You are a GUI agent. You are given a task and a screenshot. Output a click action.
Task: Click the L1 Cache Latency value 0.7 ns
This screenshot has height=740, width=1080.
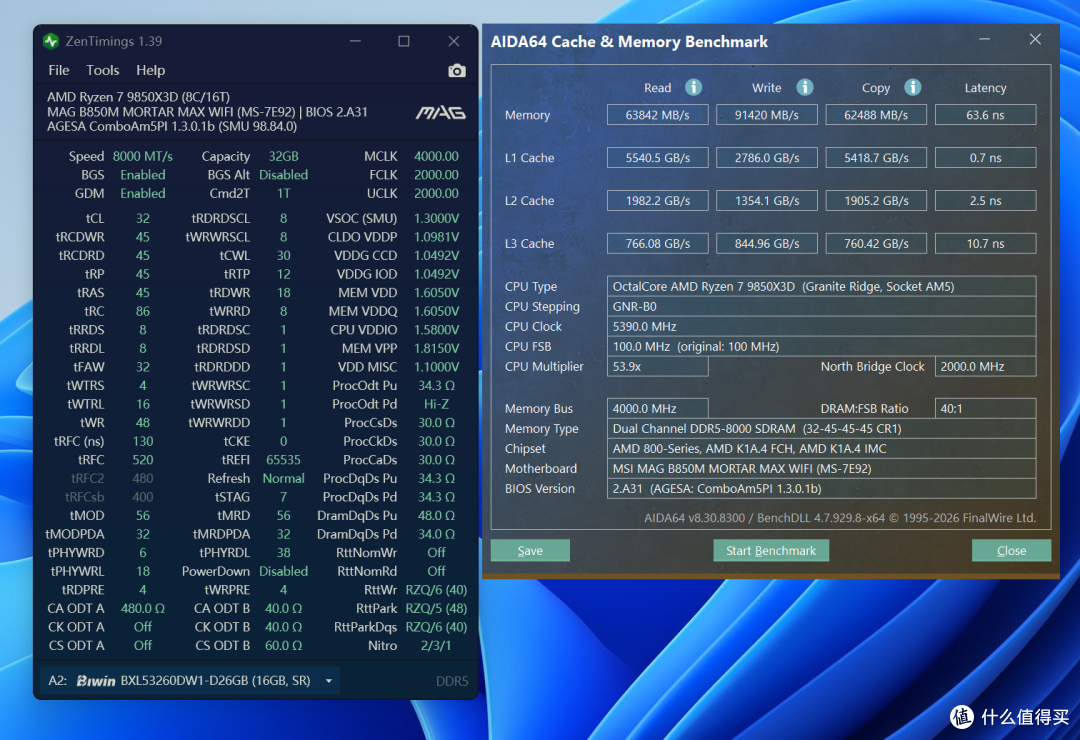click(986, 158)
